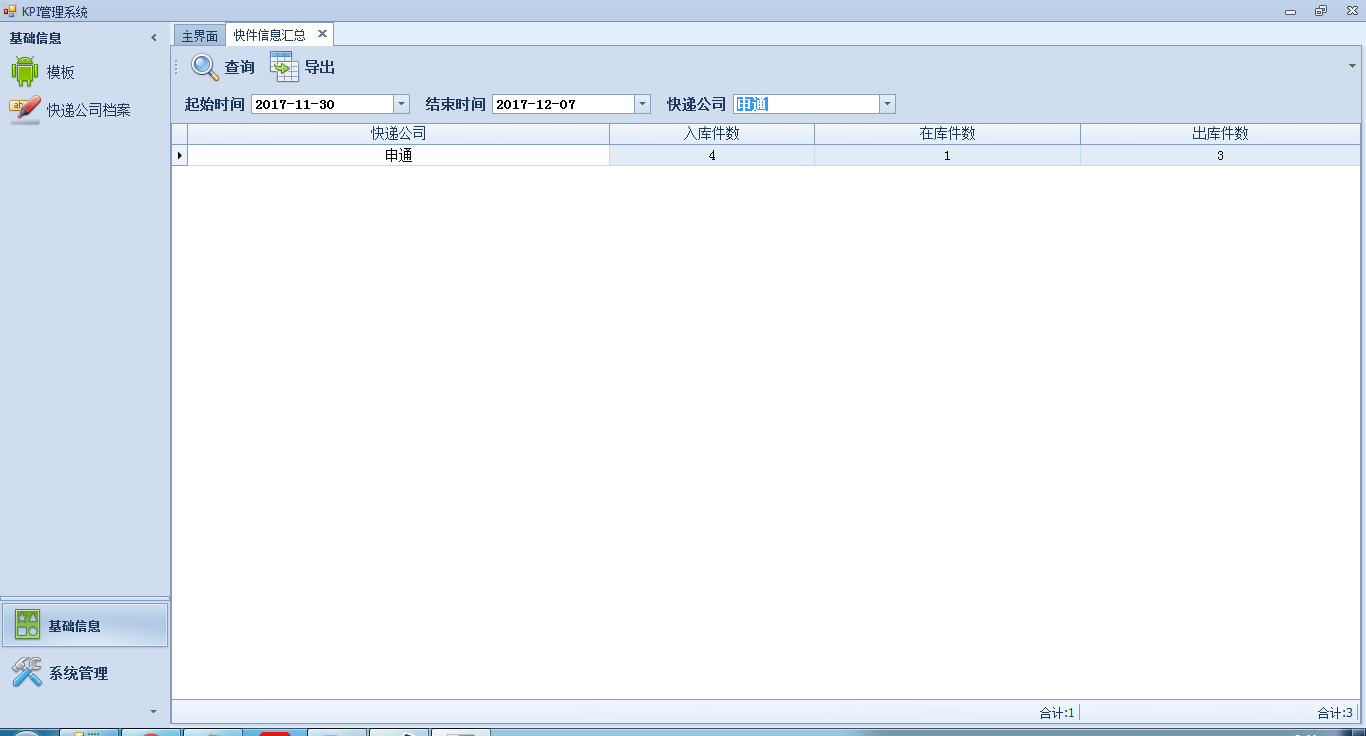The image size is (1366, 736).
Task: Collapse the 基础信息 sidebar with the arrow
Action: (154, 38)
